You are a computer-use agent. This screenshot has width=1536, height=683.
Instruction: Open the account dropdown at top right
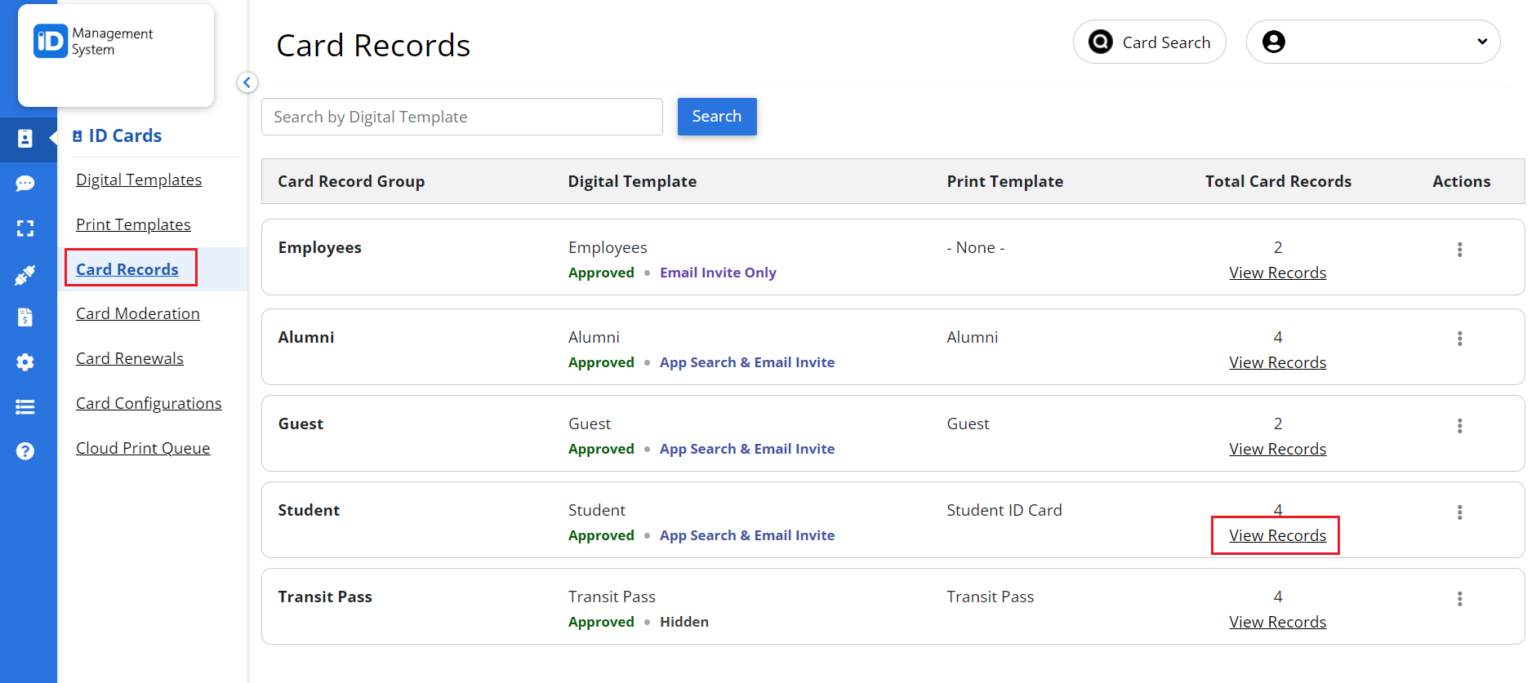click(1483, 41)
